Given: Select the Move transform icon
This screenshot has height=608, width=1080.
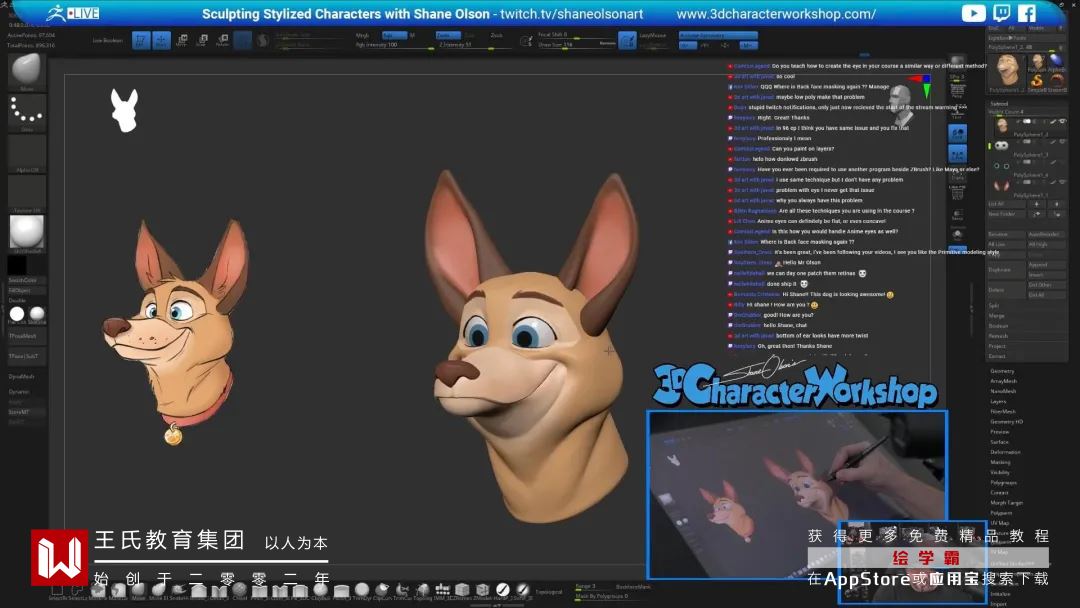Looking at the screenshot, I should pyautogui.click(x=182, y=41).
